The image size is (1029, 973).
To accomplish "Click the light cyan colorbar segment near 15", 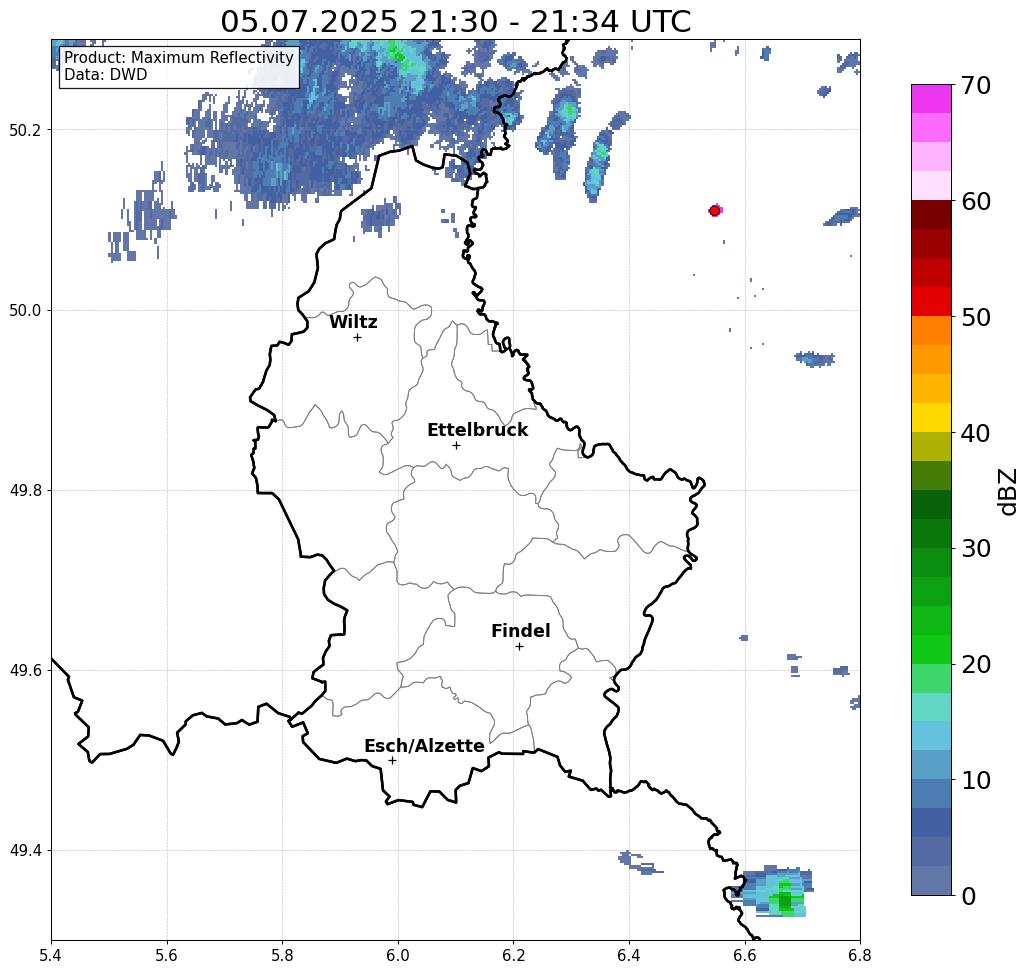I will [x=931, y=707].
